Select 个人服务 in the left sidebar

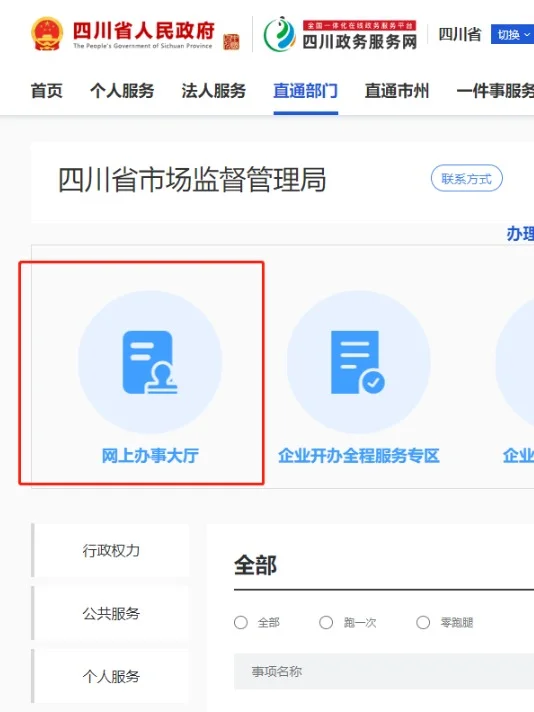click(111, 676)
